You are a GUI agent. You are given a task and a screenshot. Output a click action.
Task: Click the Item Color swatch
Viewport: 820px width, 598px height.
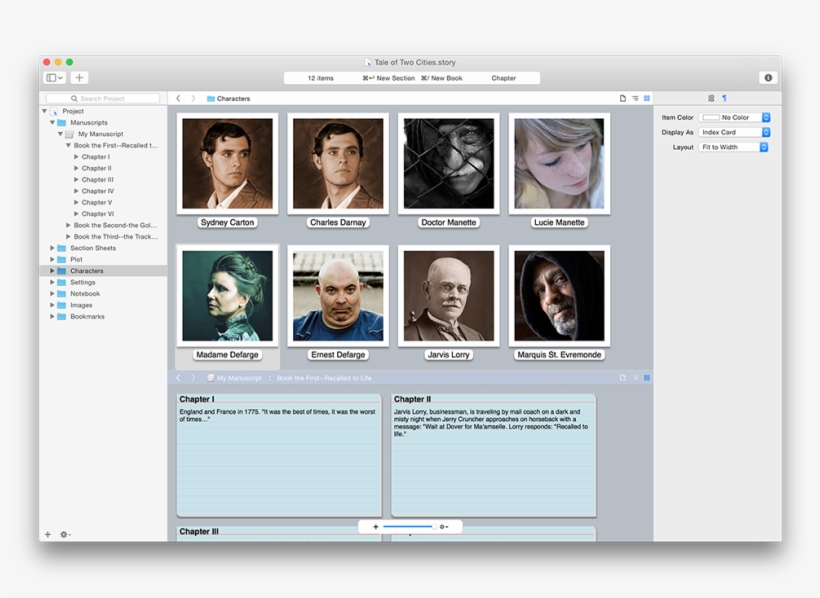[711, 118]
